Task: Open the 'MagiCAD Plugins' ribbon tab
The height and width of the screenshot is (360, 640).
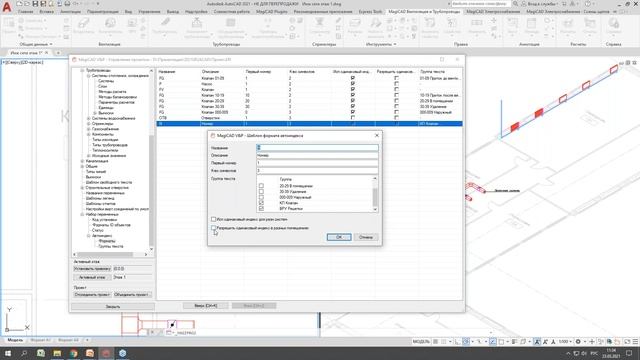Action: coord(272,12)
